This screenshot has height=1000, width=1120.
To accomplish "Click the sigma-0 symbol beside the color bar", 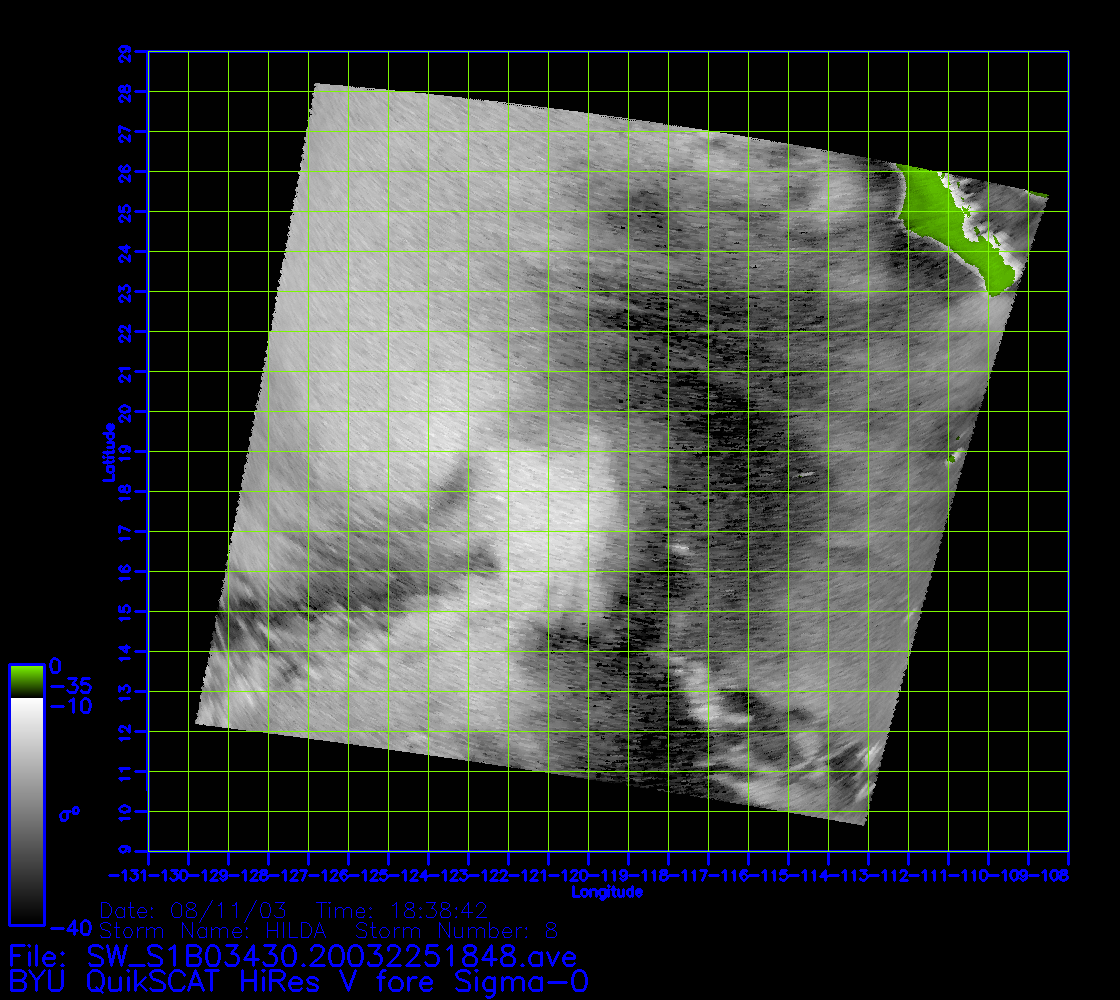I will pos(70,813).
